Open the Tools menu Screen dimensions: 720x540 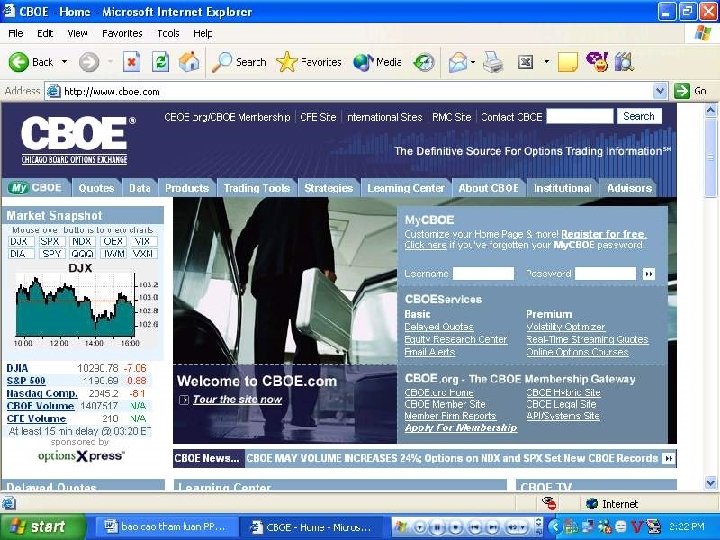pos(168,33)
